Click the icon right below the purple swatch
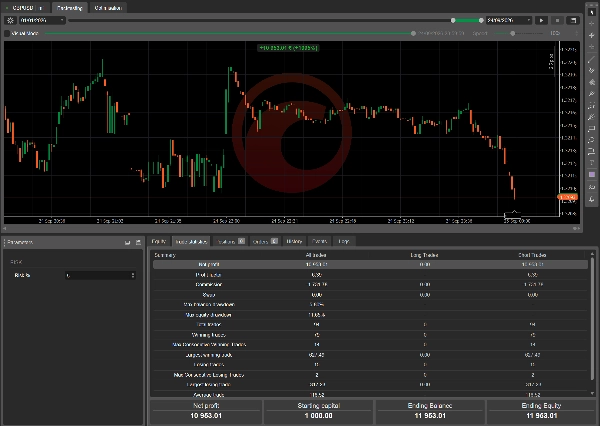 point(592,187)
